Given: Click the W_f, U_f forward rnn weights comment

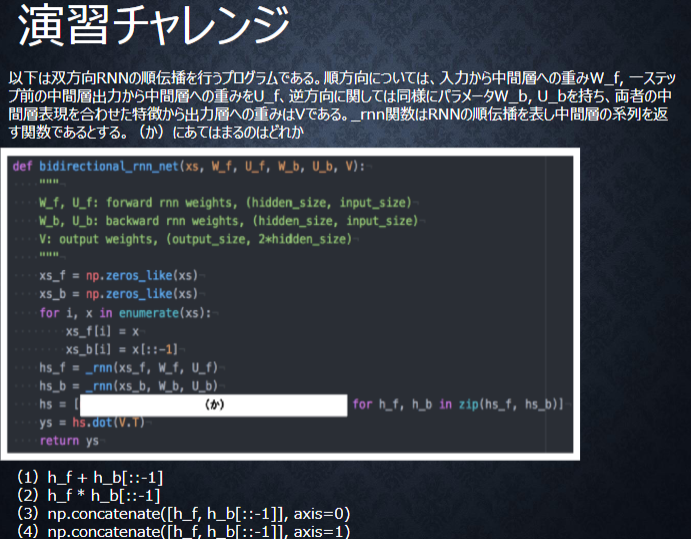Looking at the screenshot, I should (x=225, y=203).
